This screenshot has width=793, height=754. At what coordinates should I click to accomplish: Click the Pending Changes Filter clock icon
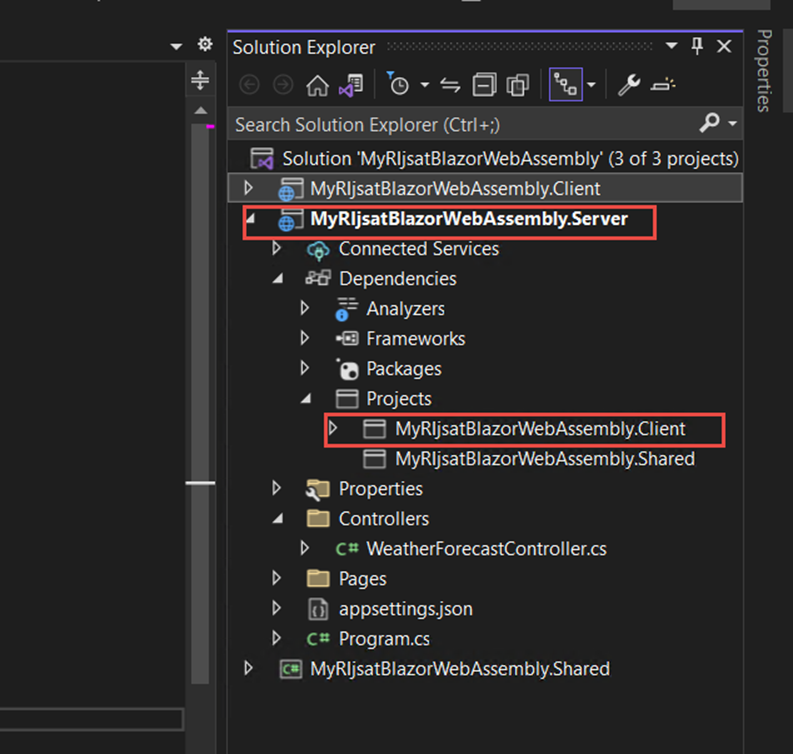click(399, 86)
